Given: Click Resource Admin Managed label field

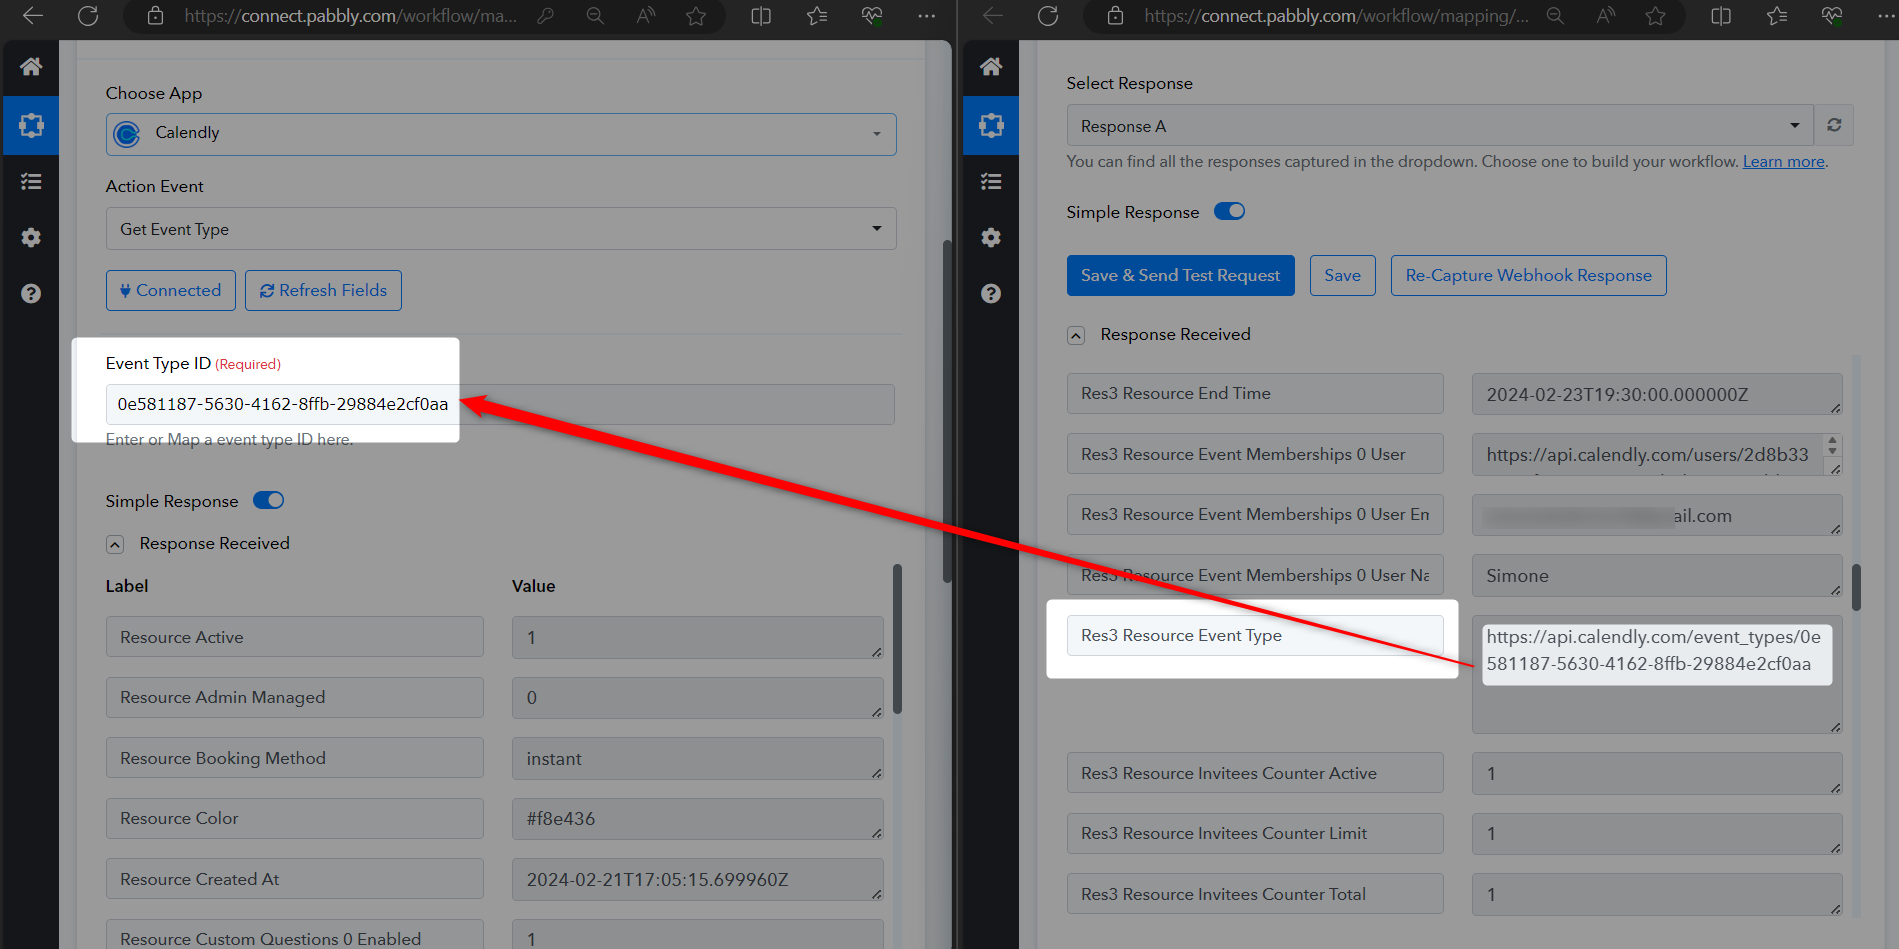Looking at the screenshot, I should 295,697.
